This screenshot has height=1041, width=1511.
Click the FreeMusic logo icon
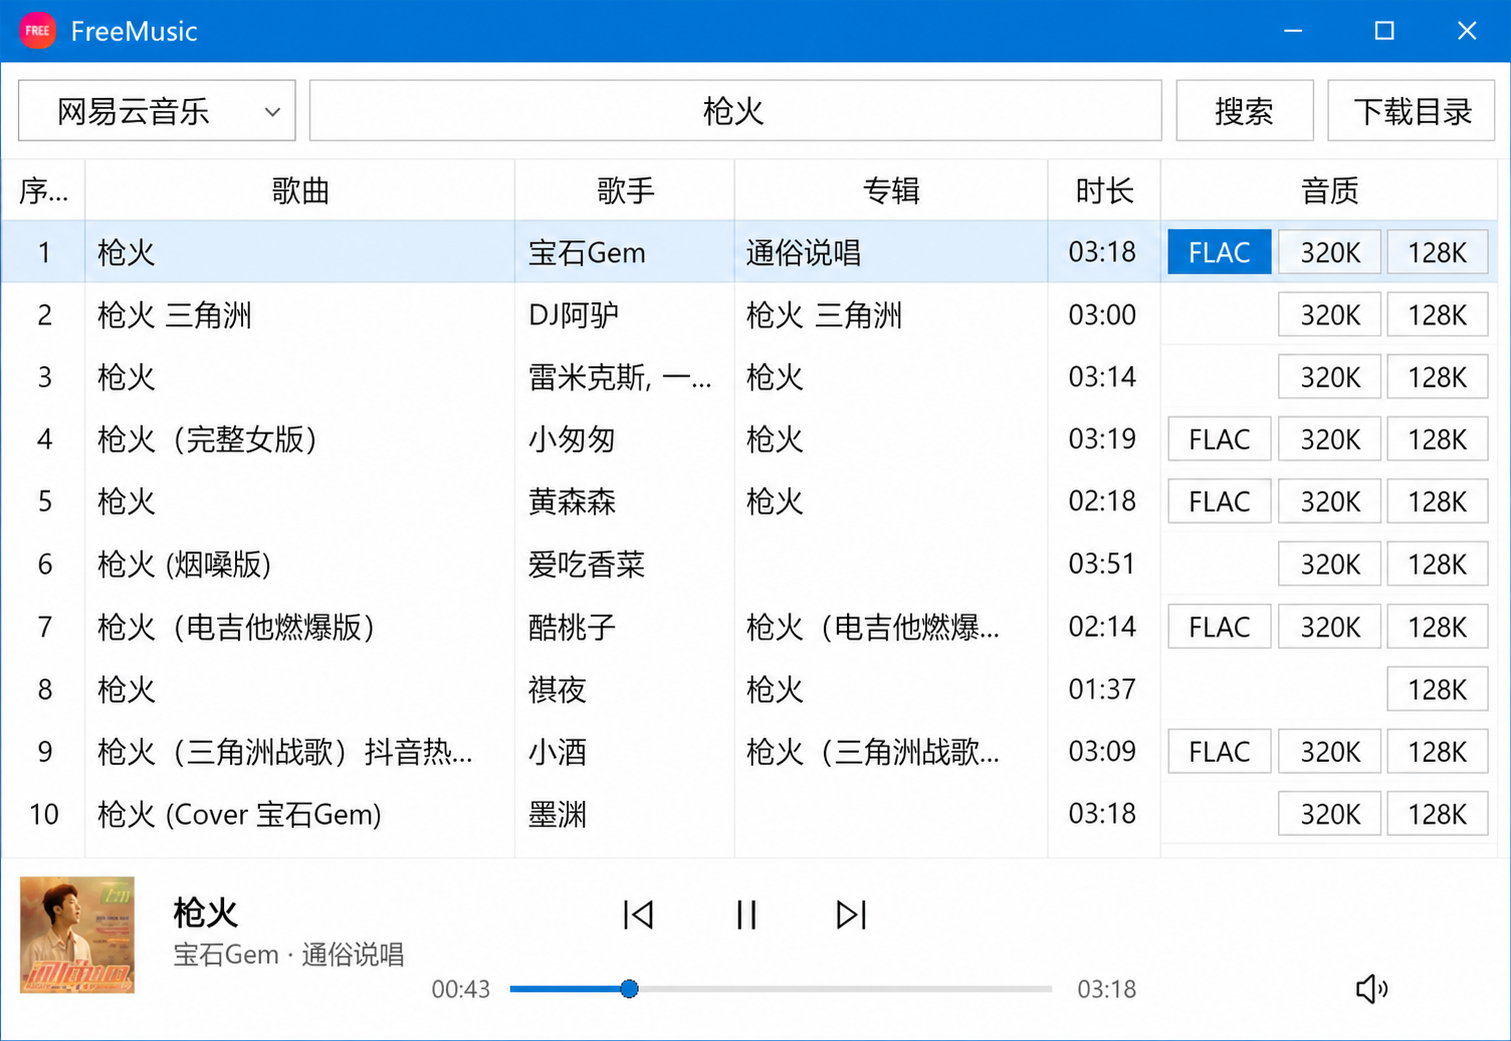[x=38, y=31]
